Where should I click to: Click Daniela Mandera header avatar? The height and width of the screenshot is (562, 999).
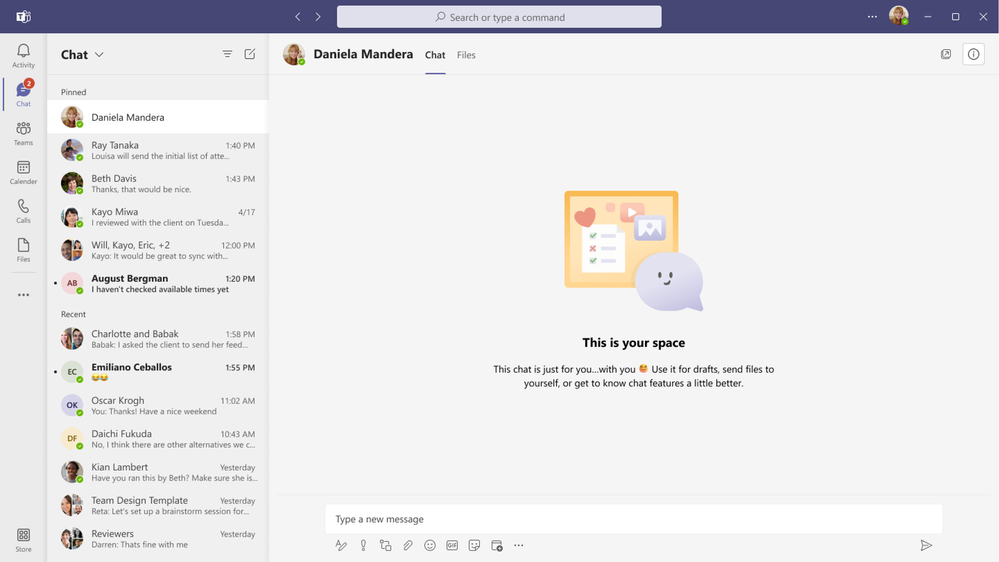pos(294,54)
